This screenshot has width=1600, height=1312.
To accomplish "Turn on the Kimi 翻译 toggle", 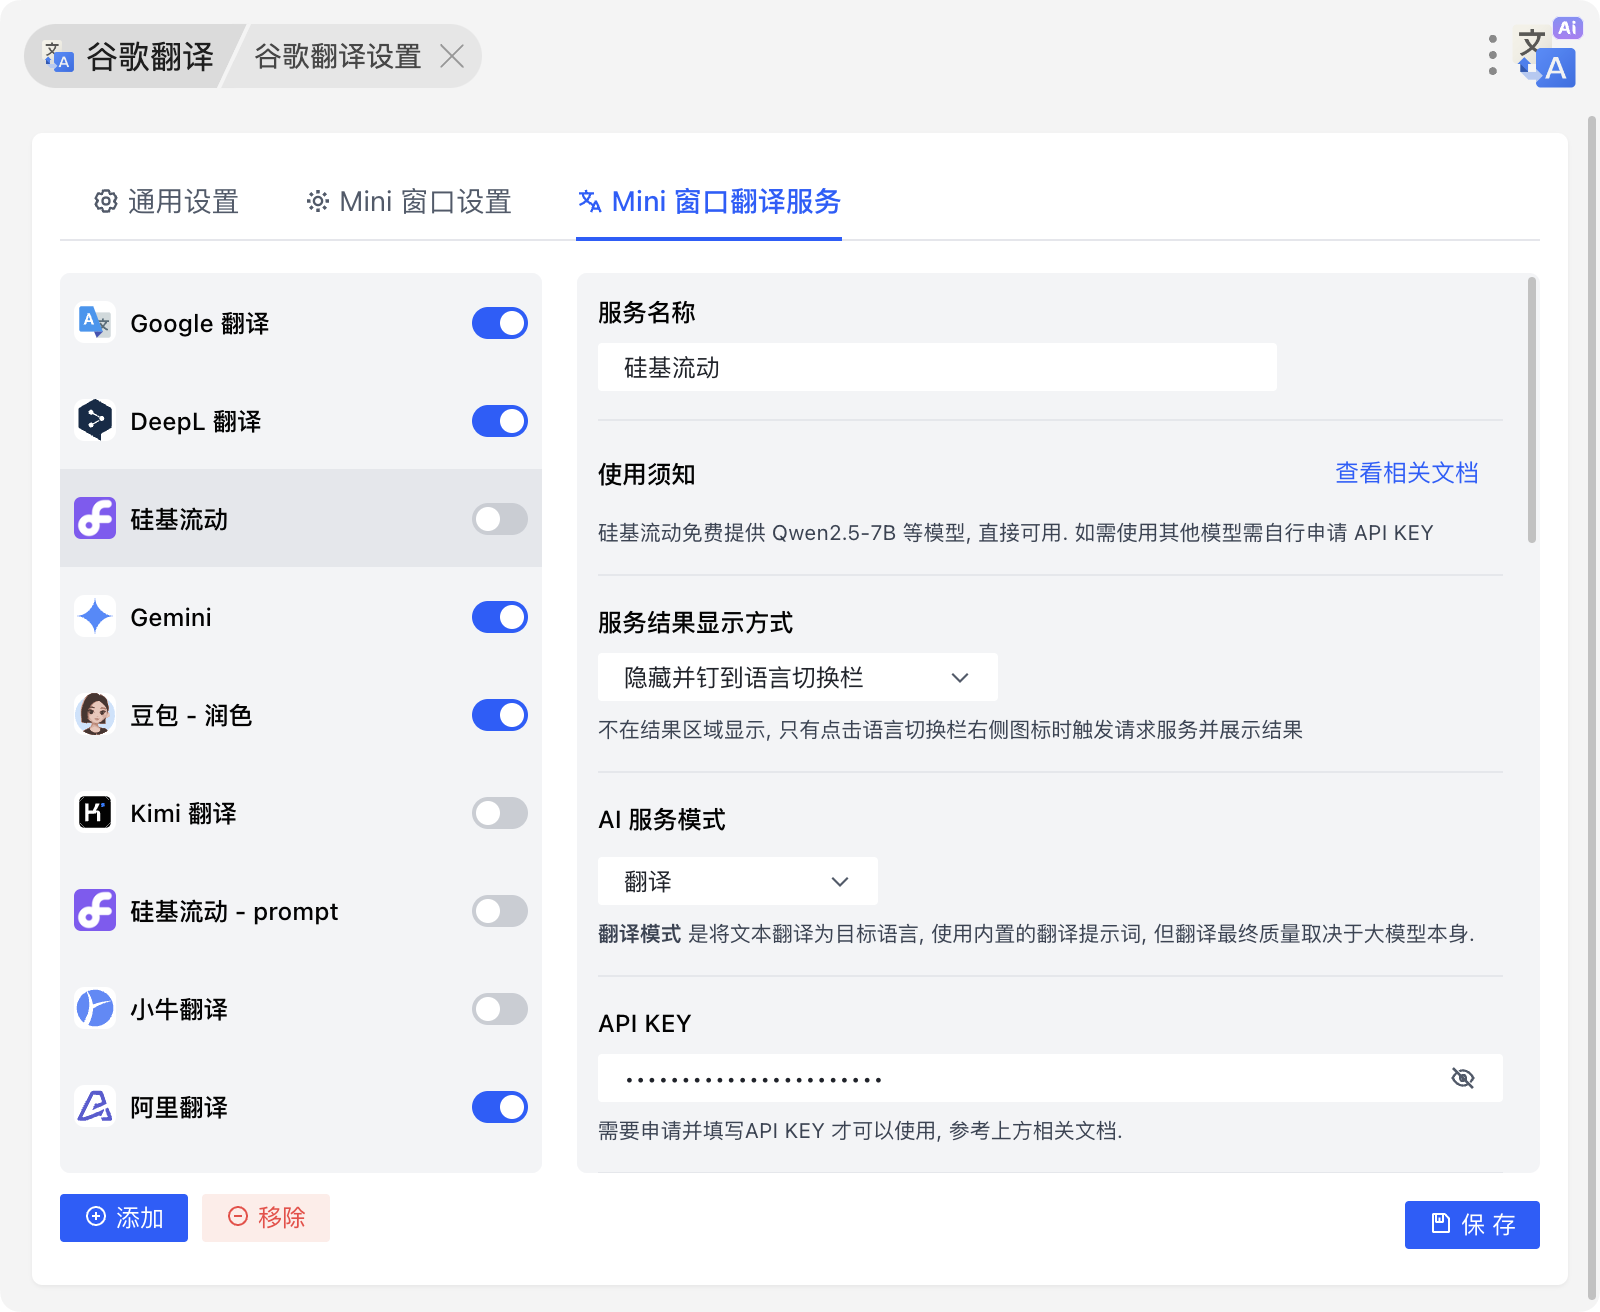I will (499, 813).
